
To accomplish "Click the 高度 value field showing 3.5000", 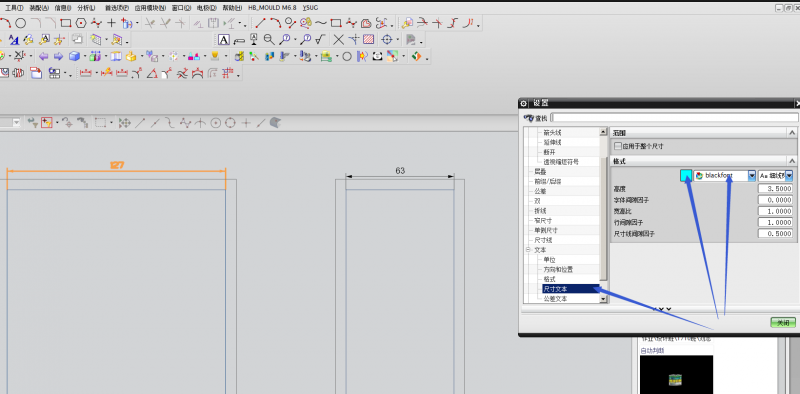I will 776,188.
